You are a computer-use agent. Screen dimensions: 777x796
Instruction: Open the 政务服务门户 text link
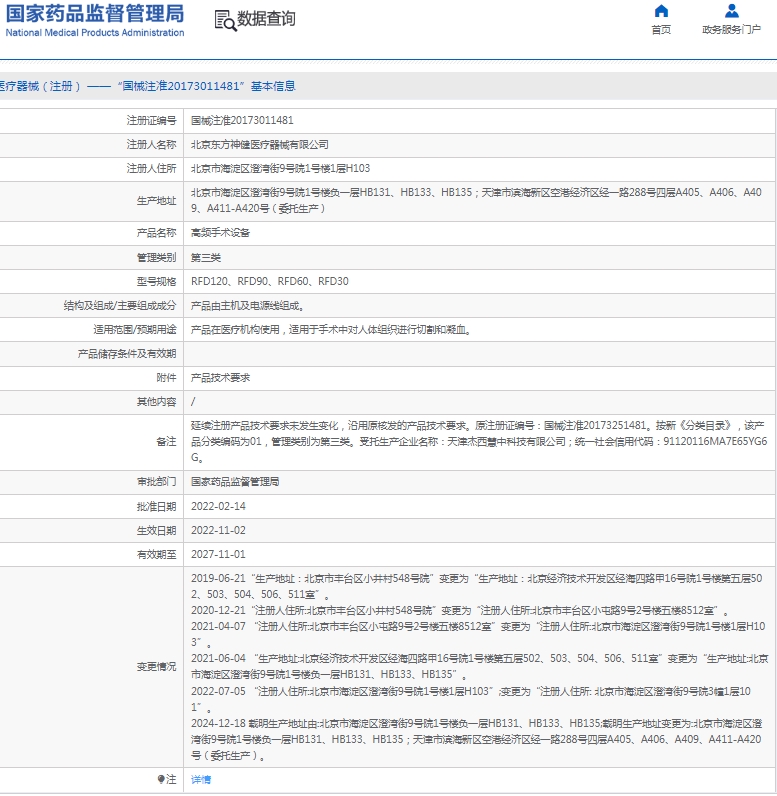(731, 30)
